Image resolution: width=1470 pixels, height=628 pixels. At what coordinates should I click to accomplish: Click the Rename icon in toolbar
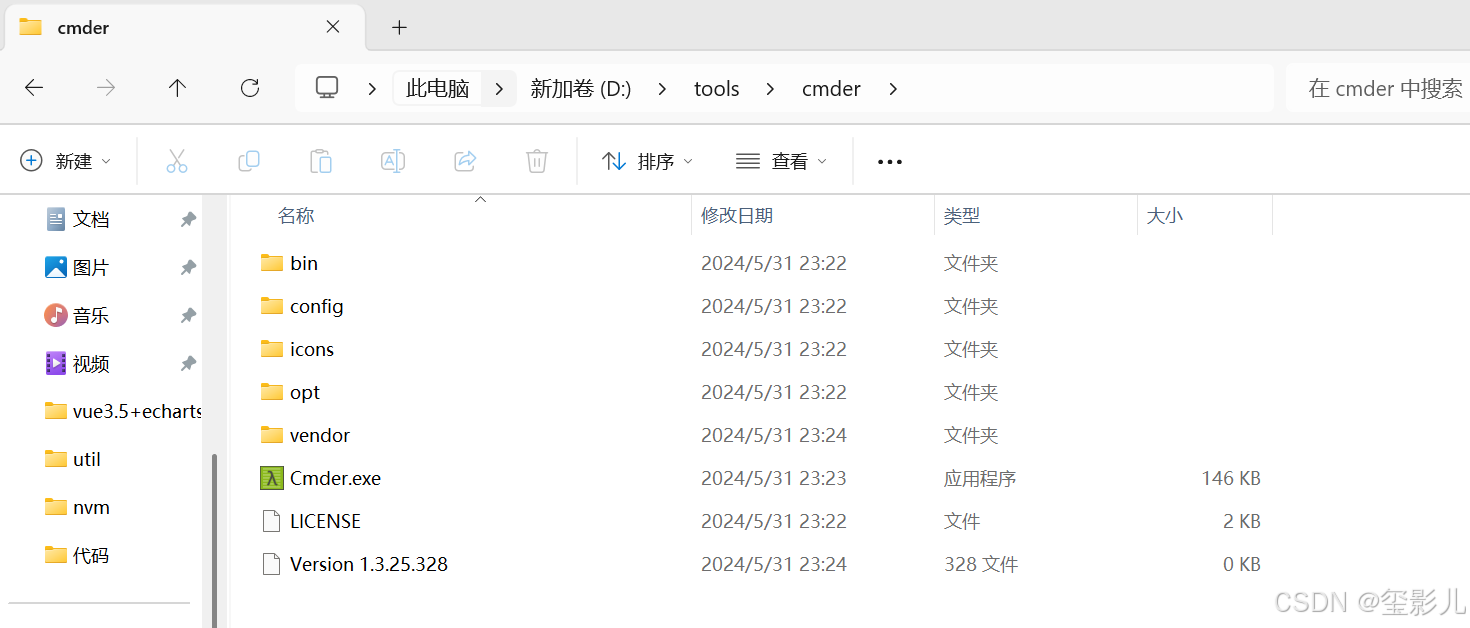(x=393, y=161)
